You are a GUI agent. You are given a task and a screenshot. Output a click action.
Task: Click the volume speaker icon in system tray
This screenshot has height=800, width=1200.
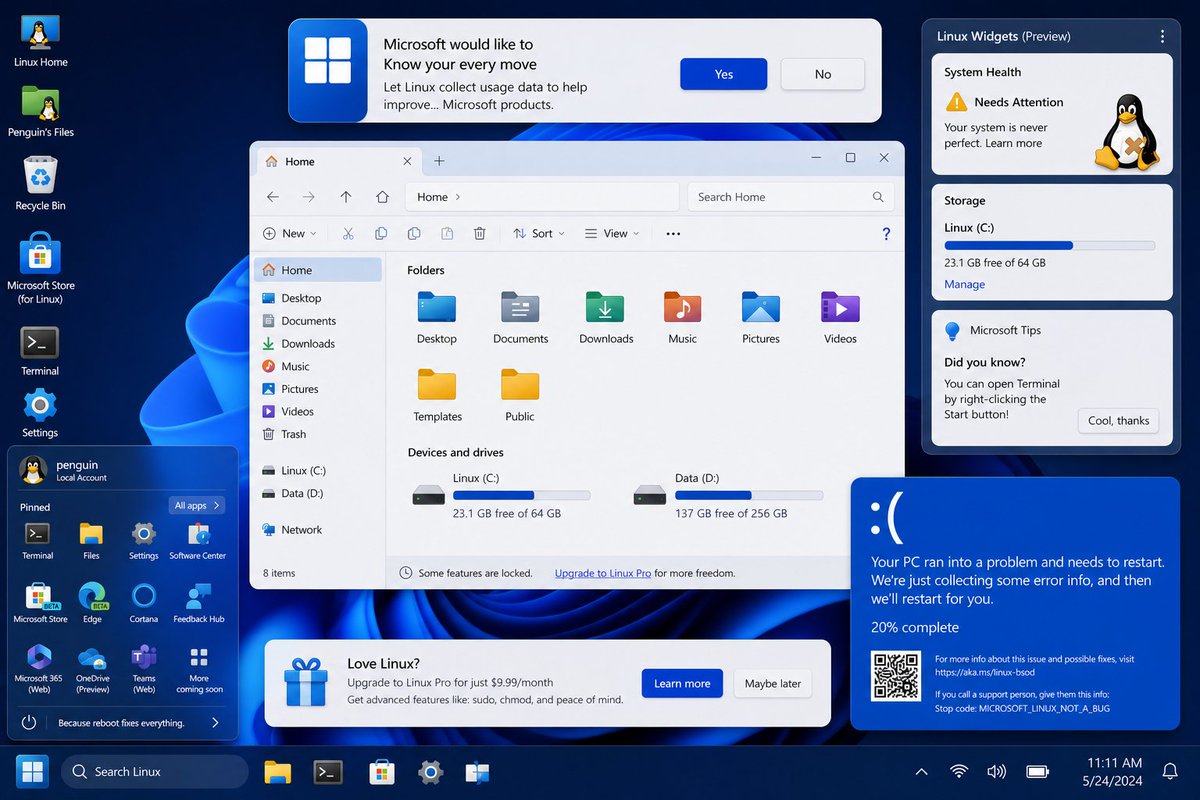click(996, 771)
